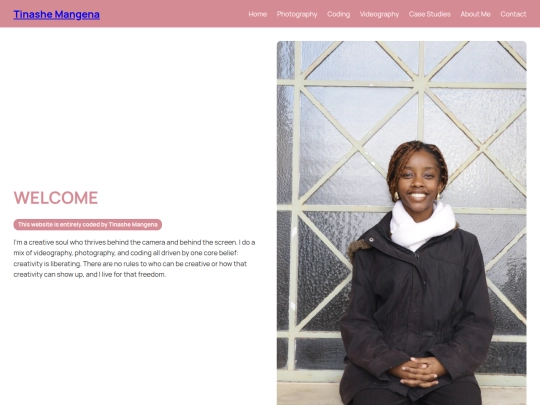540x405 pixels.
Task: Click the Contact navigation link
Action: coord(513,14)
